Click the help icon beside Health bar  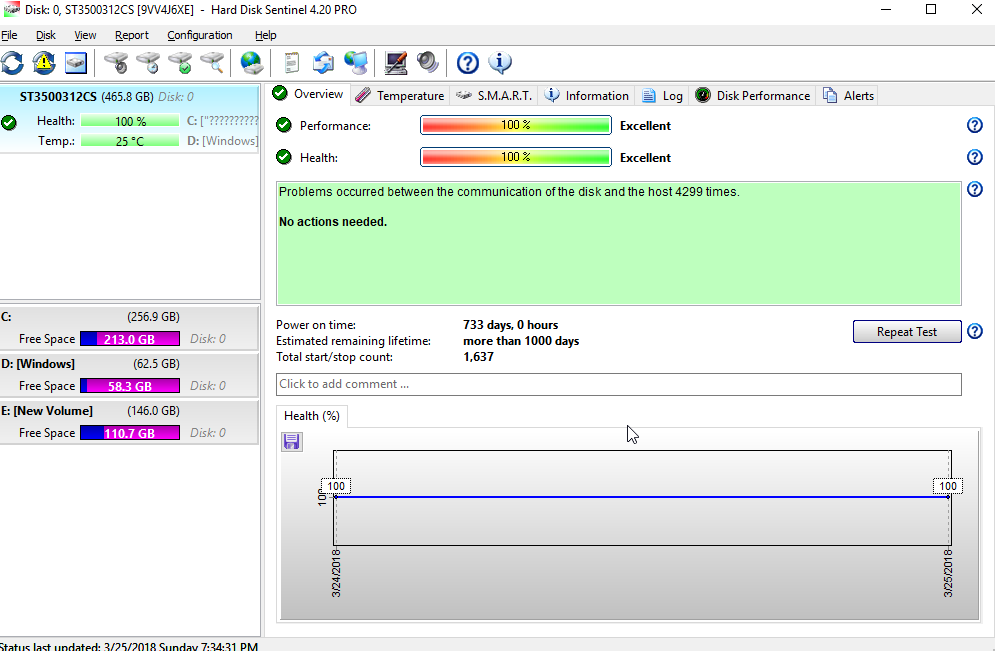tap(975, 157)
